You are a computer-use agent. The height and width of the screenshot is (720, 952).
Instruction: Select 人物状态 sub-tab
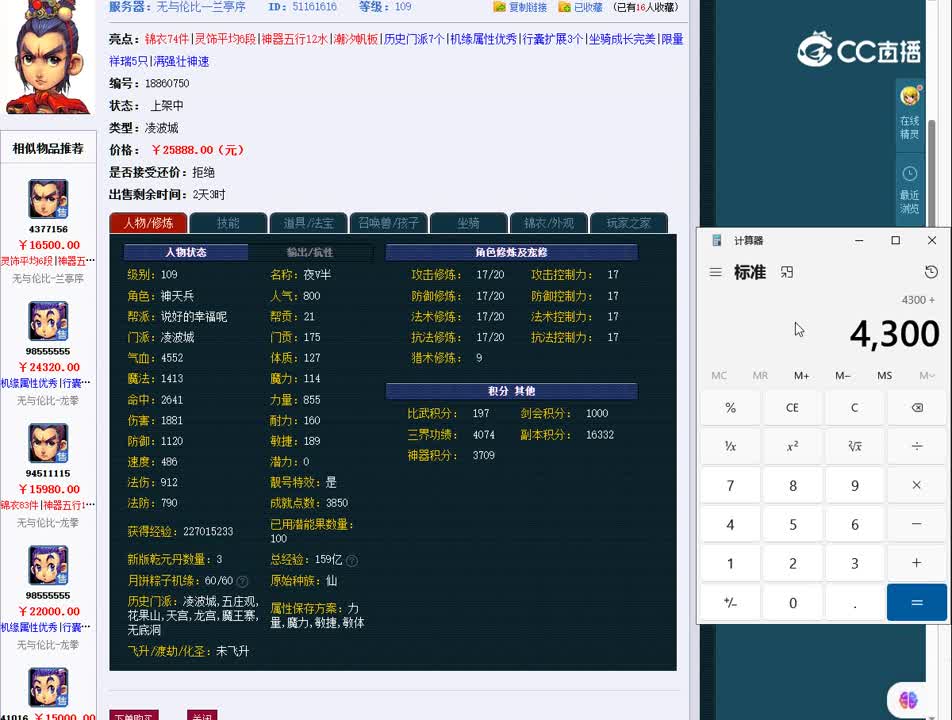pyautogui.click(x=186, y=252)
